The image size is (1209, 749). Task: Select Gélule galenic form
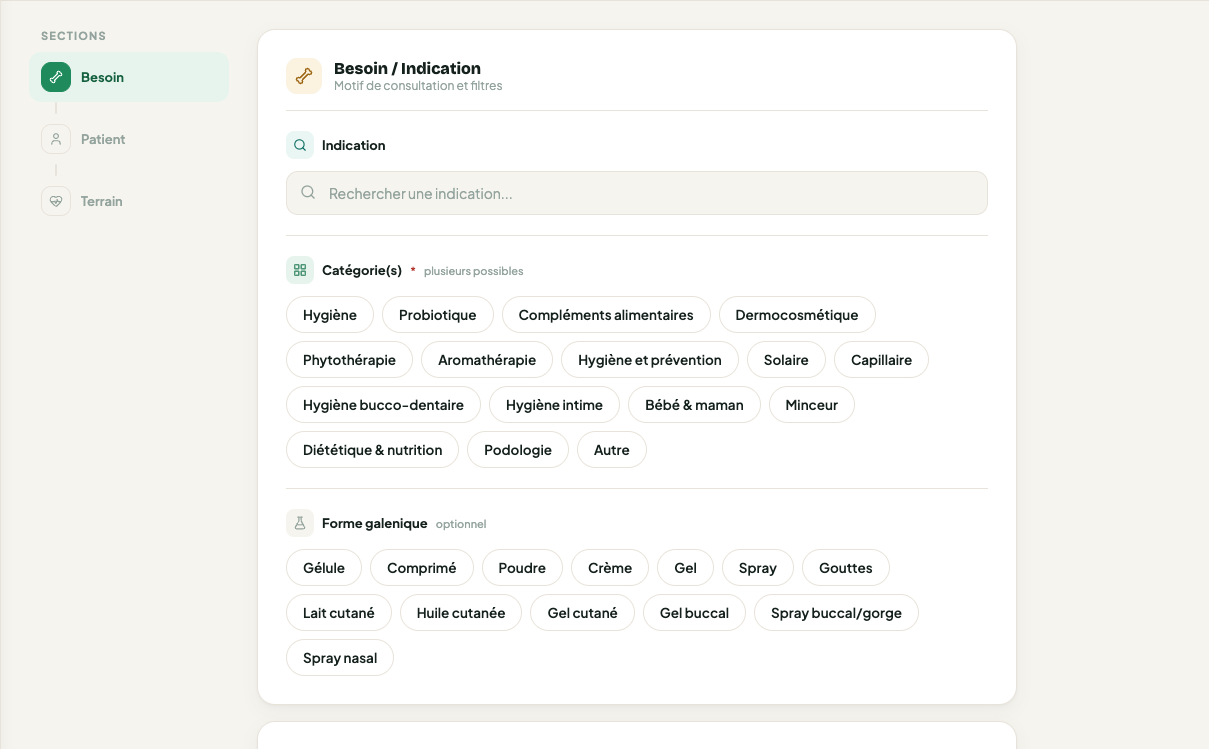[x=324, y=568]
